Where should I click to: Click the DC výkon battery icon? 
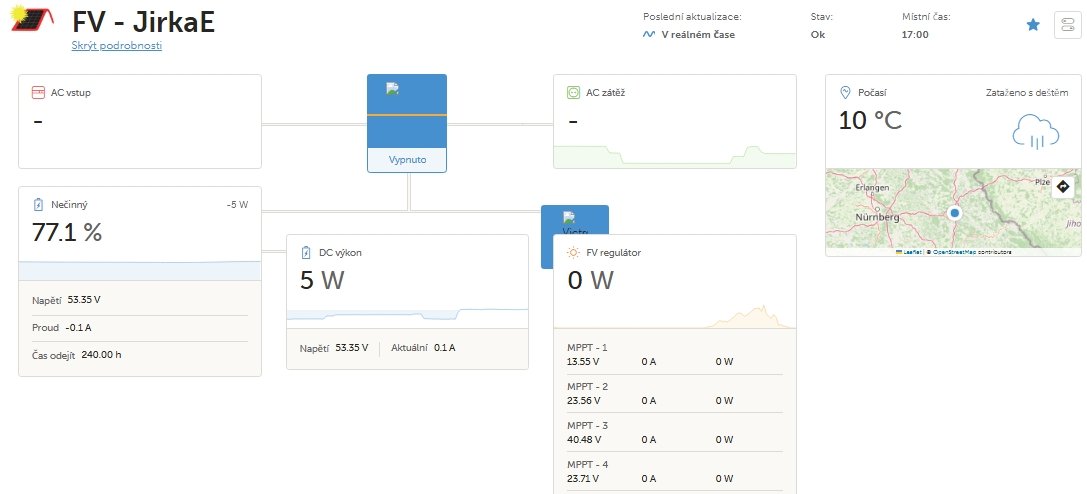[x=306, y=253]
